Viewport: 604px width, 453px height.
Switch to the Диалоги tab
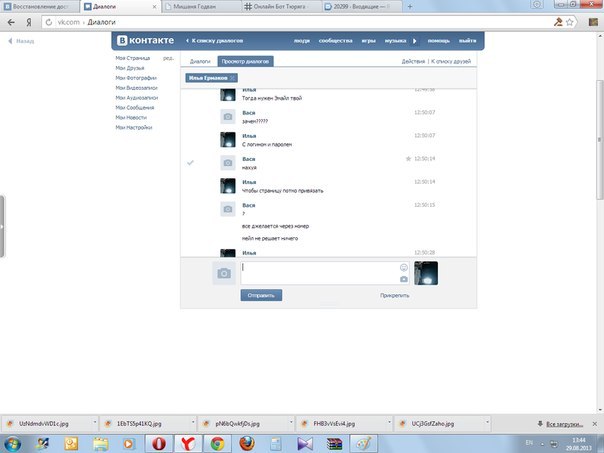(200, 61)
